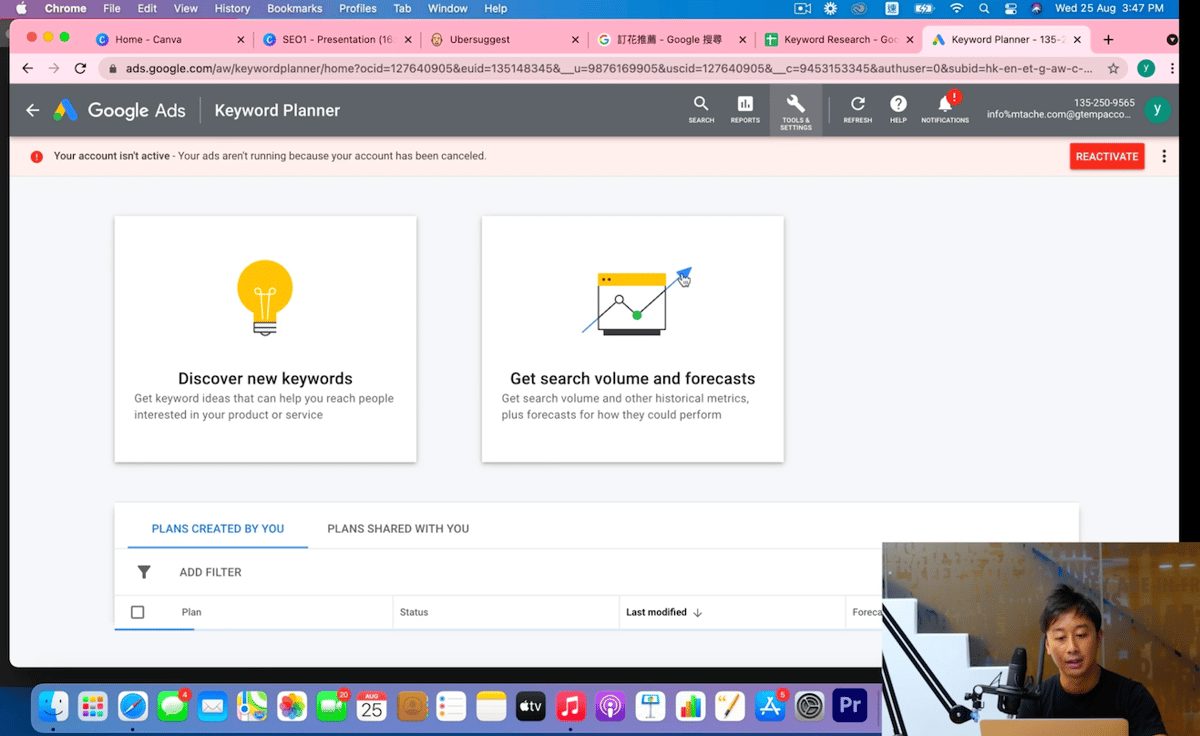Open the three-dot menu beside Reactivate
Viewport: 1200px width, 736px height.
click(1164, 157)
